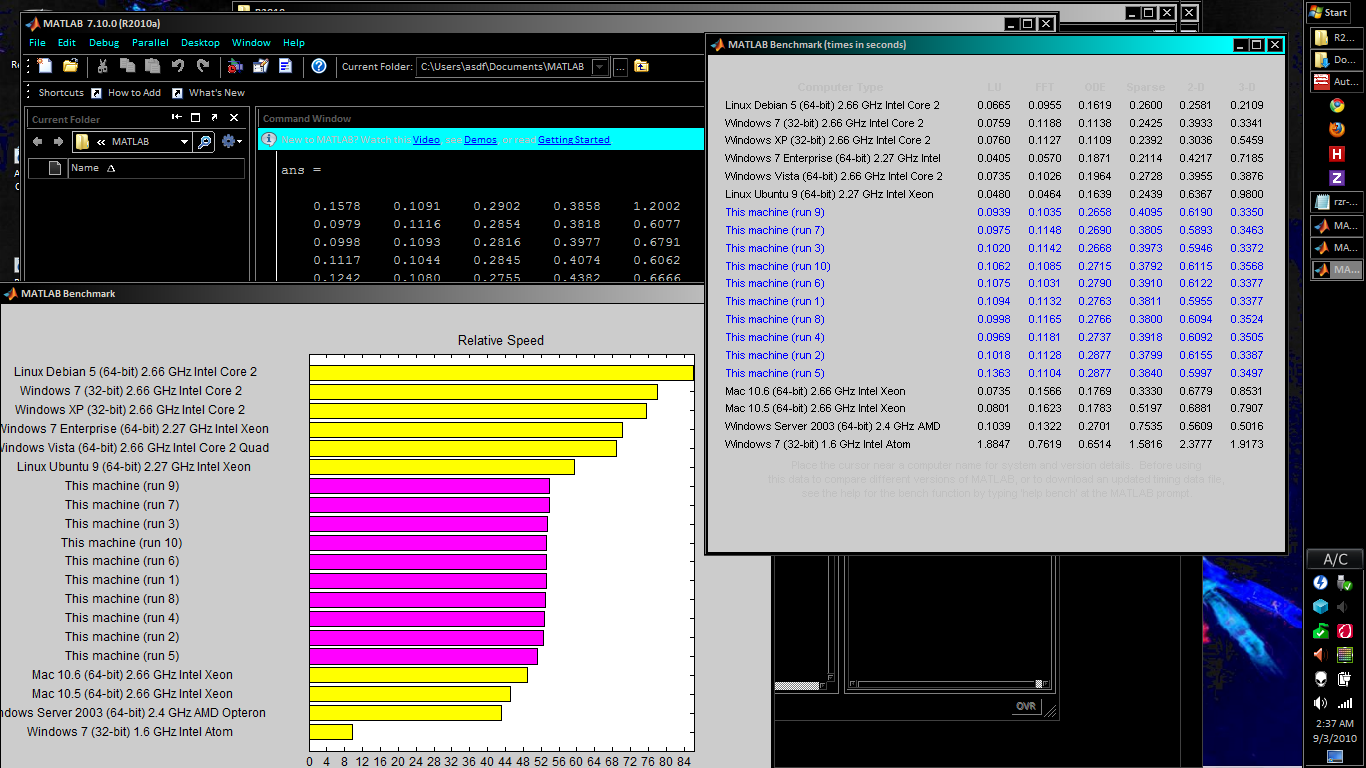Click the Demos link
The width and height of the screenshot is (1366, 768).
click(x=480, y=140)
